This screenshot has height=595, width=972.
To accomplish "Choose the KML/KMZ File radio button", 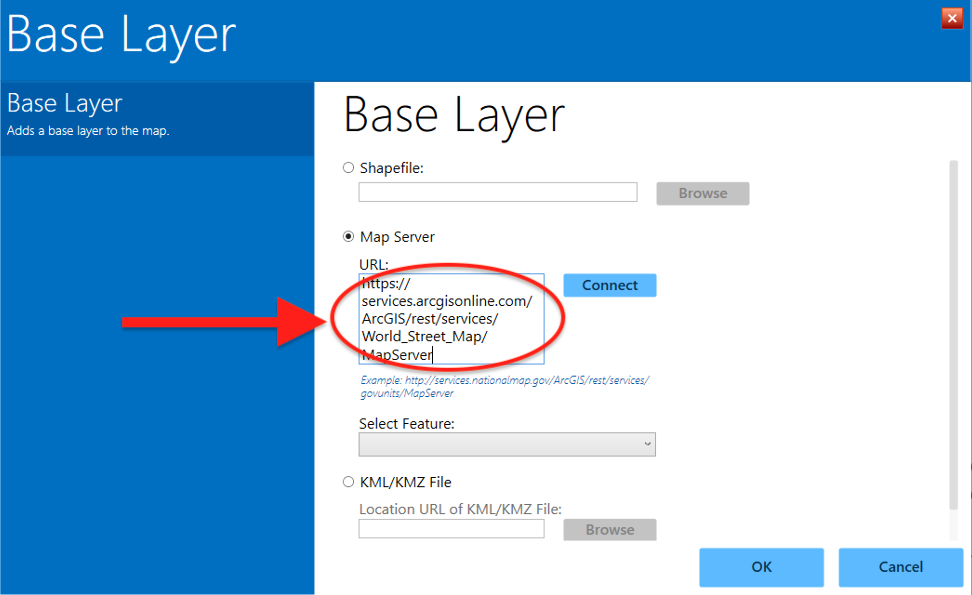I will 348,482.
